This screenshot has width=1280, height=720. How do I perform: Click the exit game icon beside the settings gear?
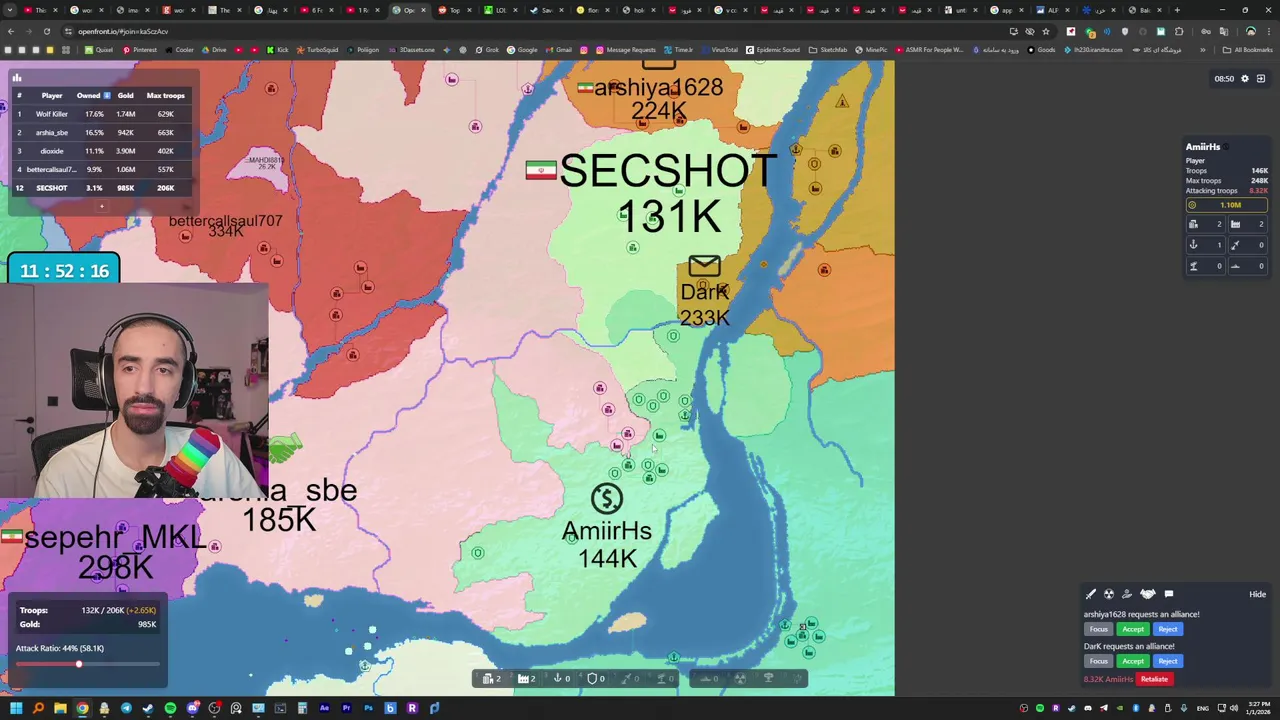[x=1261, y=78]
